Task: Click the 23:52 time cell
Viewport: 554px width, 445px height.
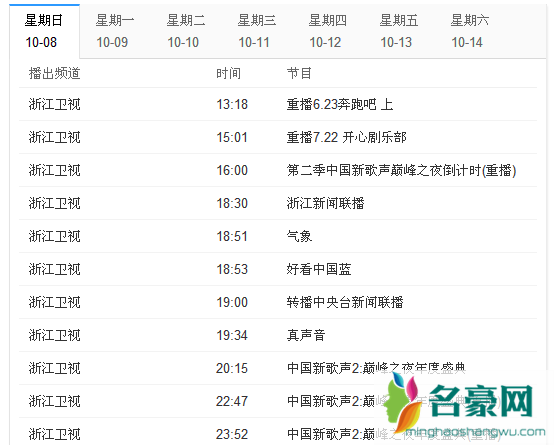Action: pos(232,434)
